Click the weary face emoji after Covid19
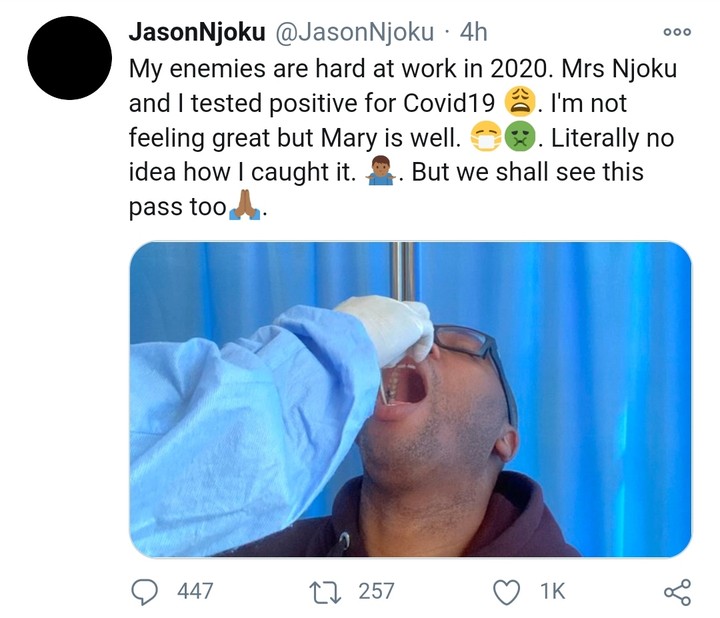The height and width of the screenshot is (618, 720). click(522, 102)
